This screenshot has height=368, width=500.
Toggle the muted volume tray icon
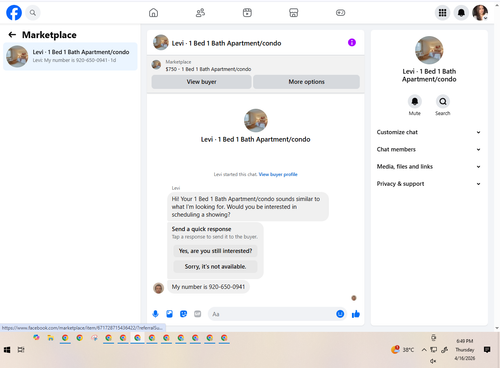point(433,361)
